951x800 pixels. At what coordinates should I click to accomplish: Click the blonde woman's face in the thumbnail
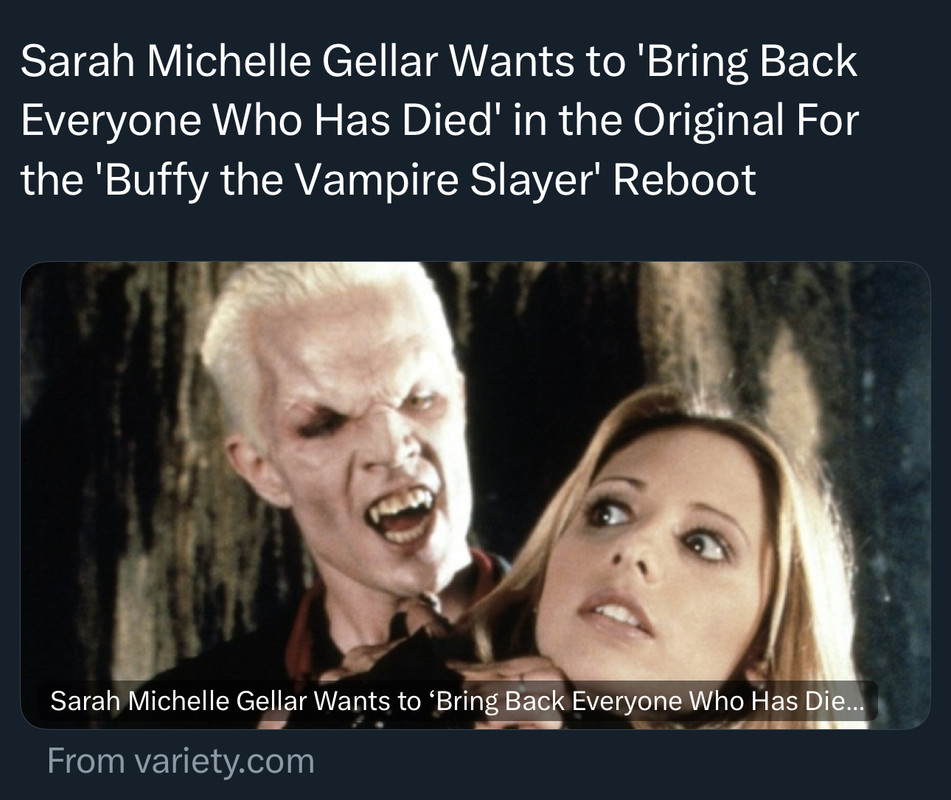[655, 546]
